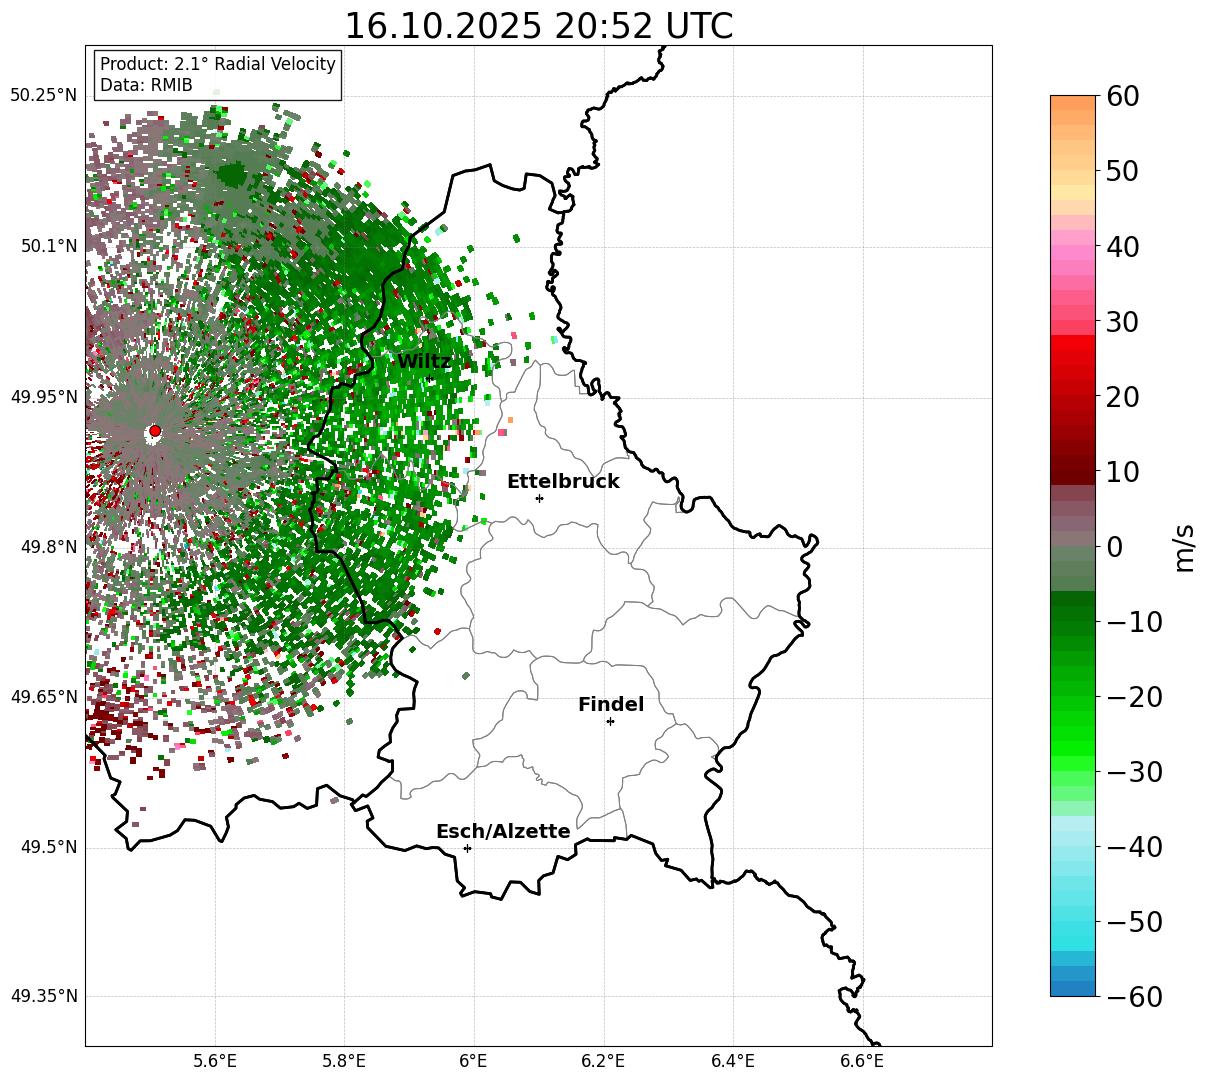
Task: Click the 0 colorbar tick label
Action: coord(1114,547)
